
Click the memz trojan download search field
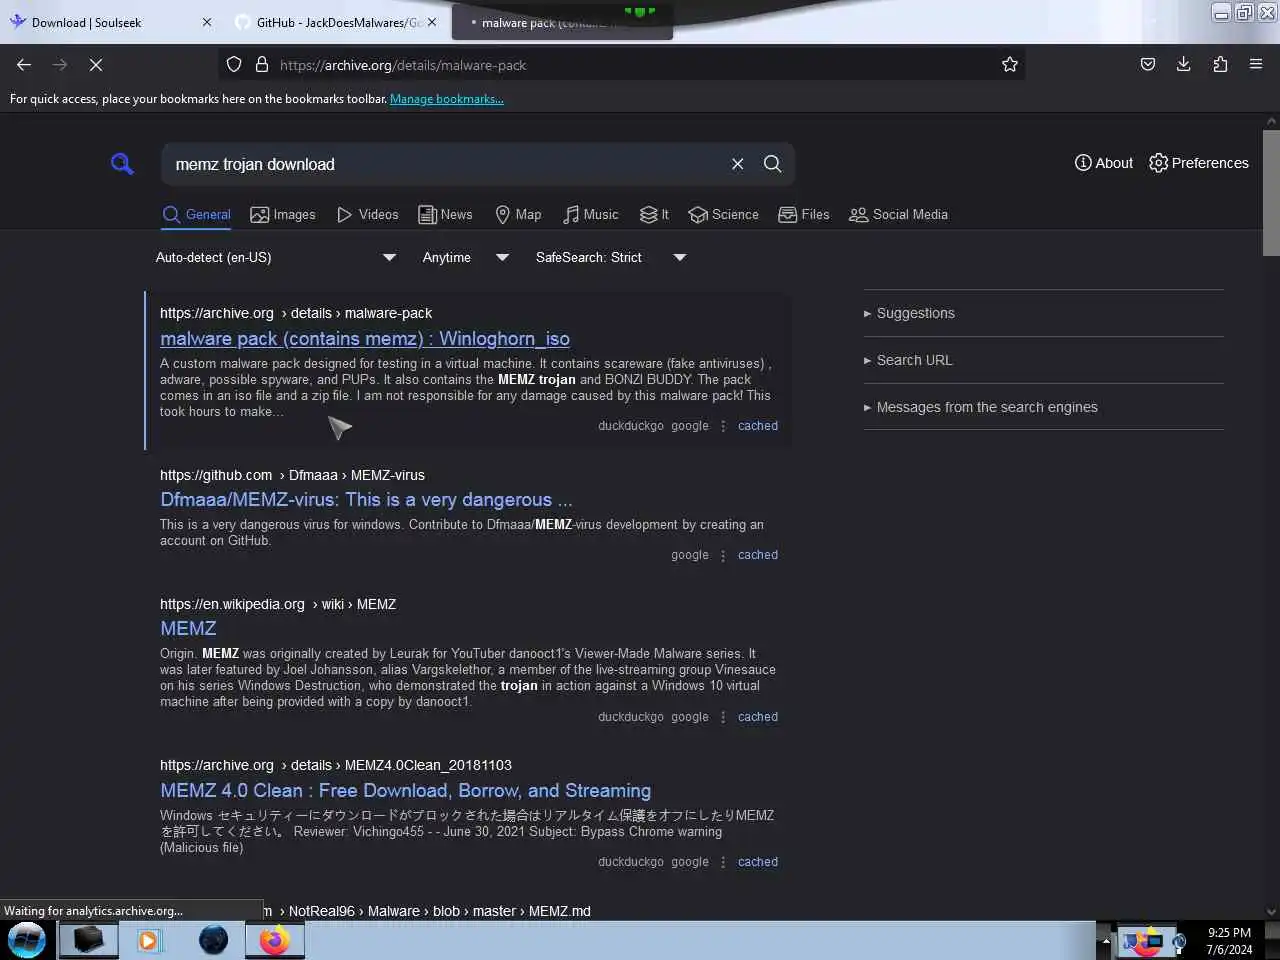(445, 164)
